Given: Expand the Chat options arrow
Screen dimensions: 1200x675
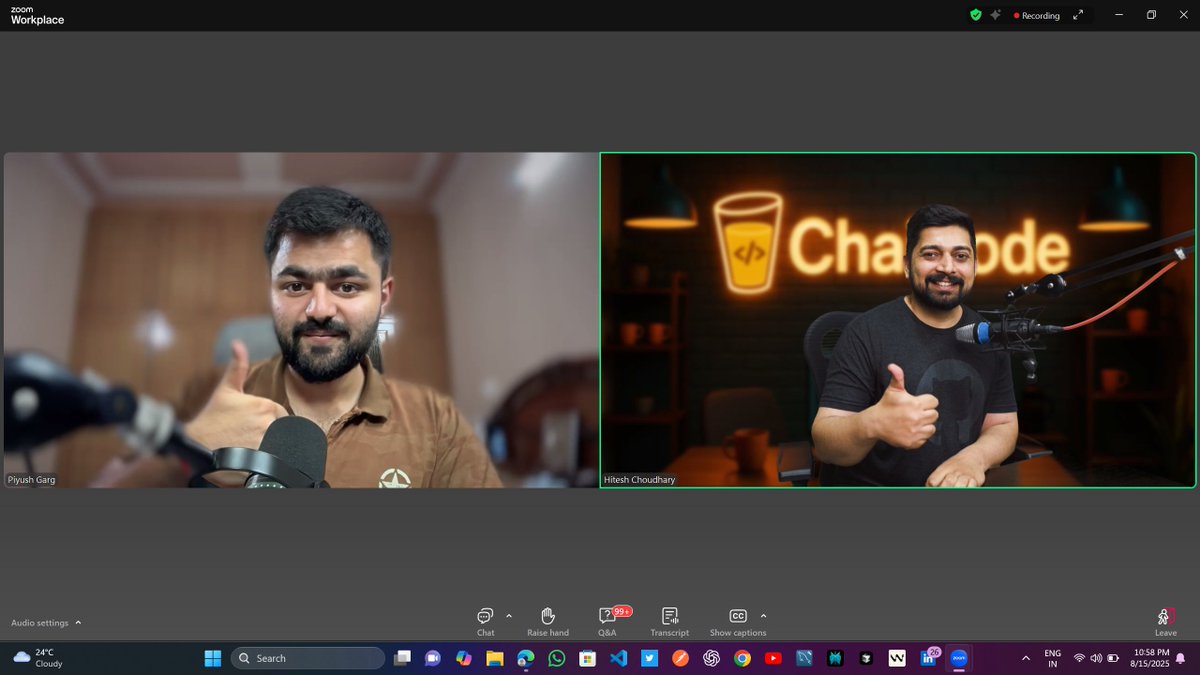Looking at the screenshot, I should (x=509, y=616).
